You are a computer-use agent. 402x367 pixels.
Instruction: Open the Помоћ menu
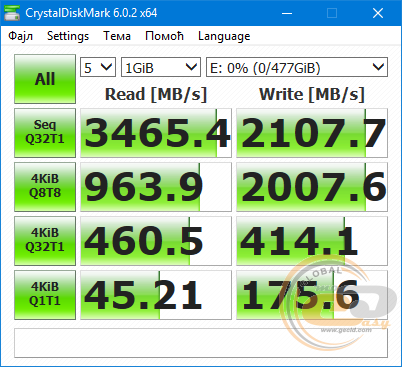point(164,36)
